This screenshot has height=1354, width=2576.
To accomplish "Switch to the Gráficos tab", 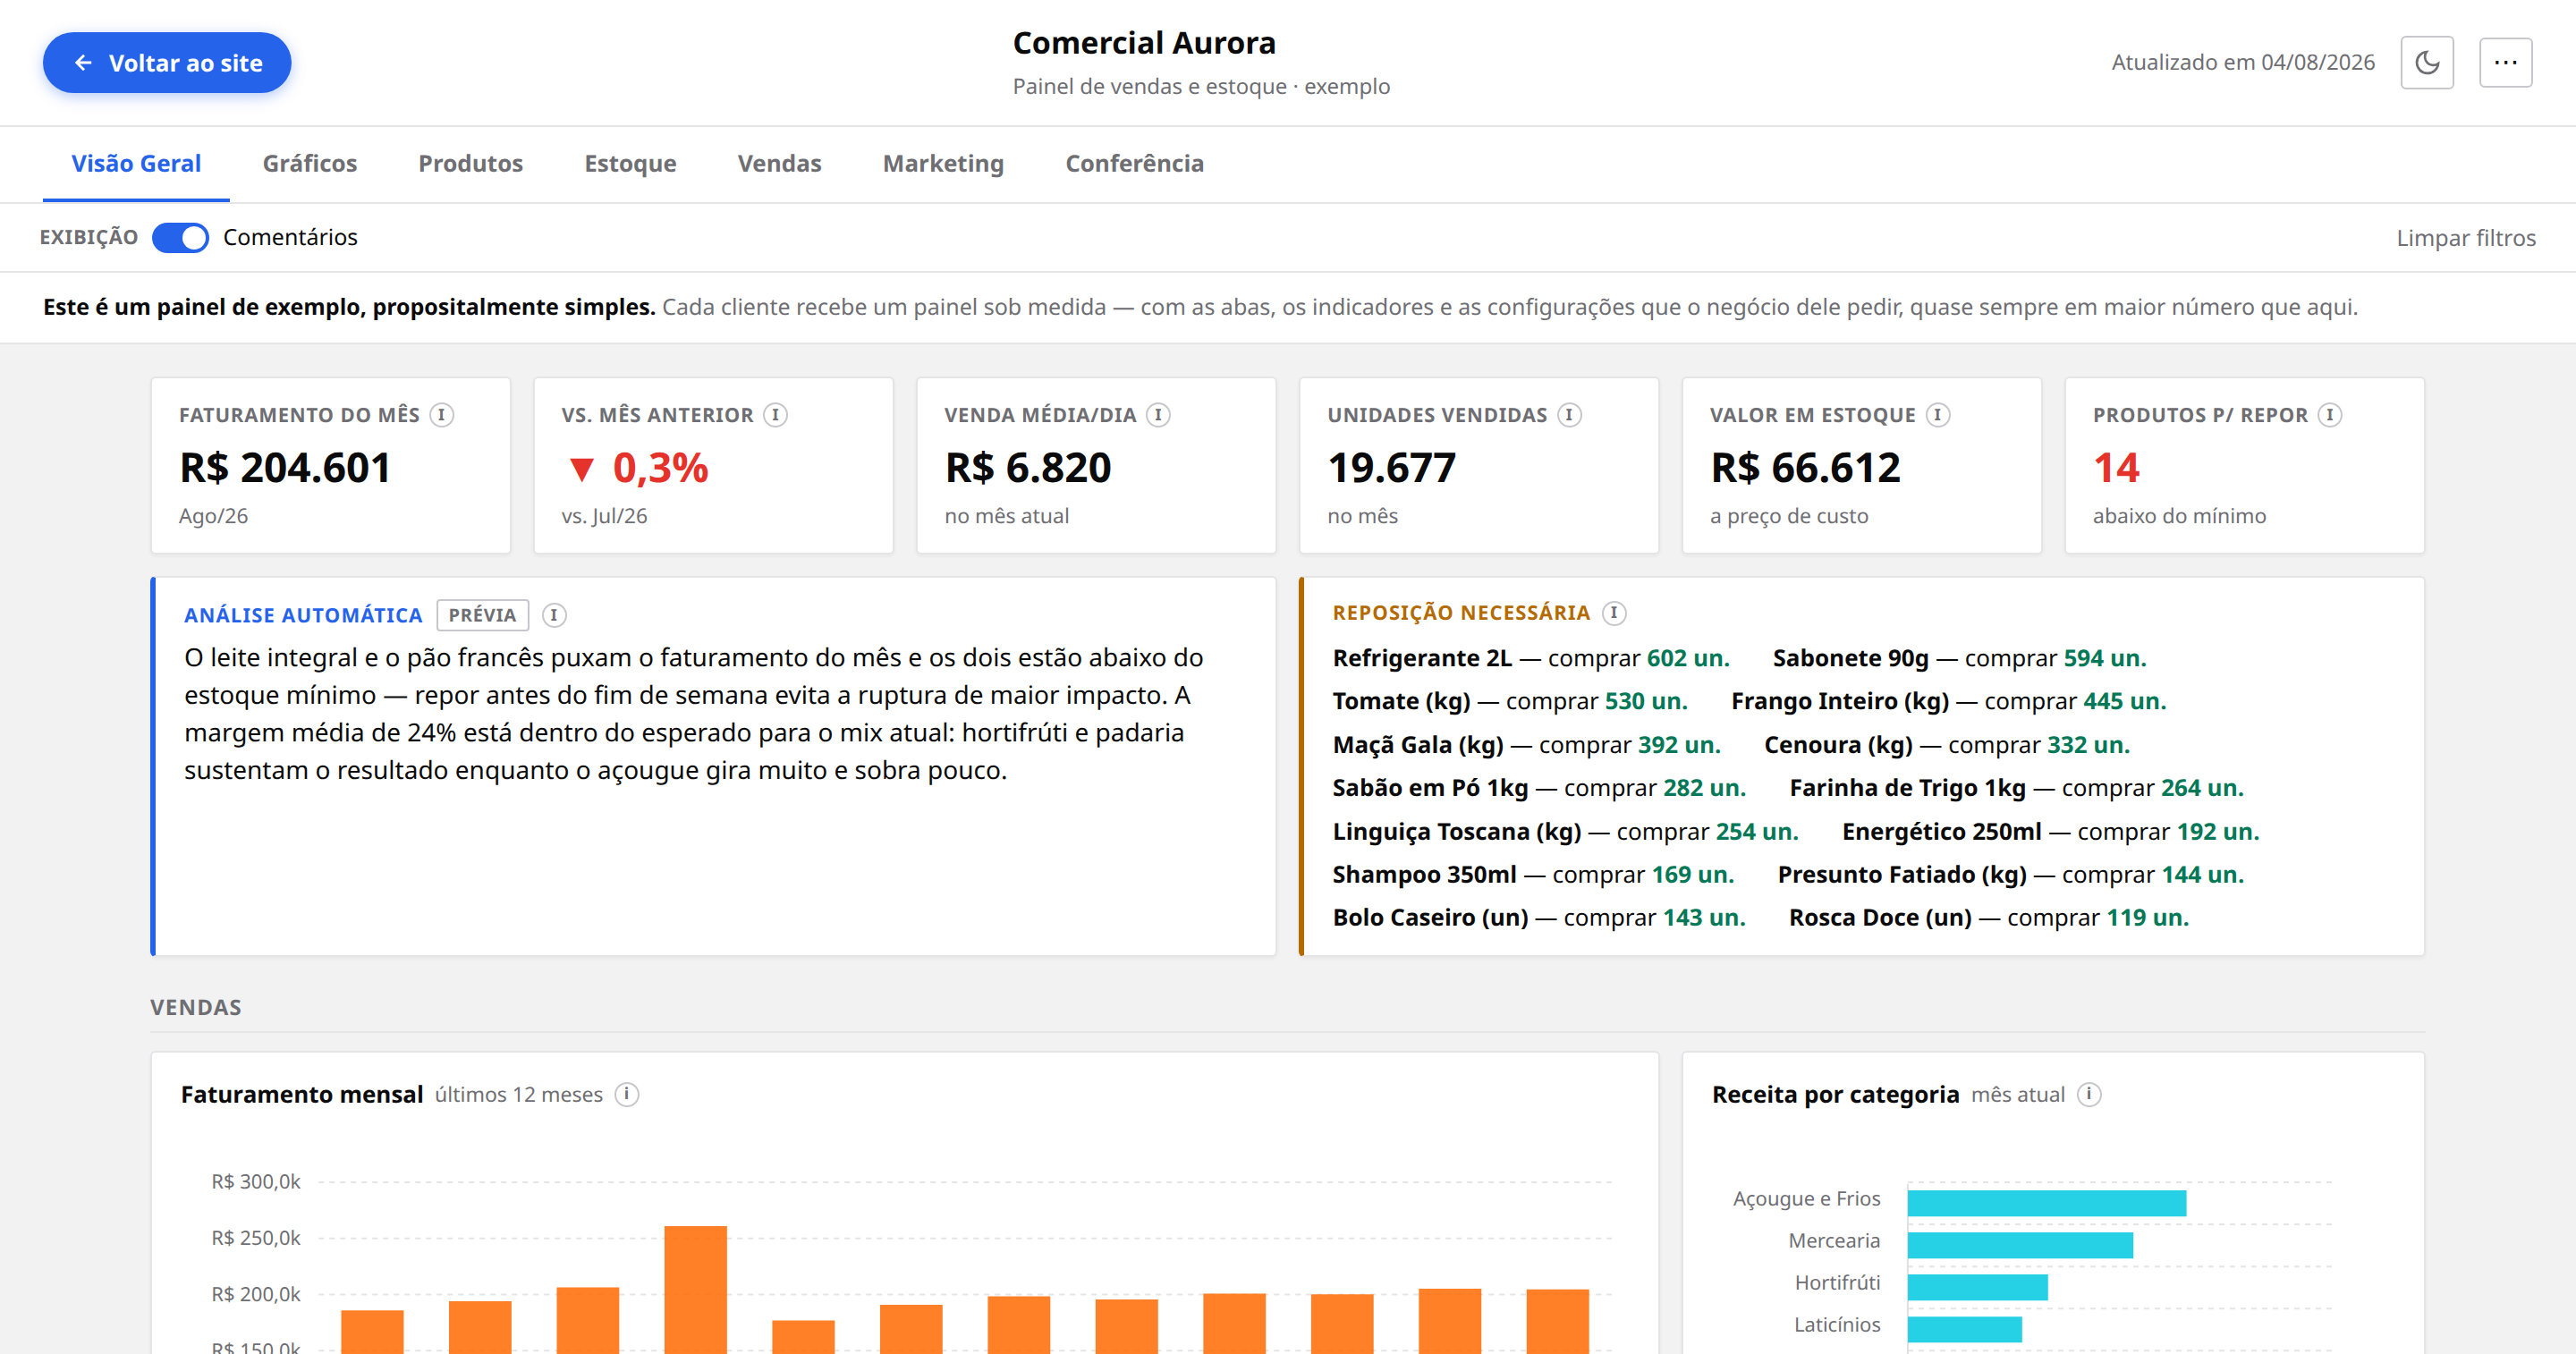I will [310, 164].
